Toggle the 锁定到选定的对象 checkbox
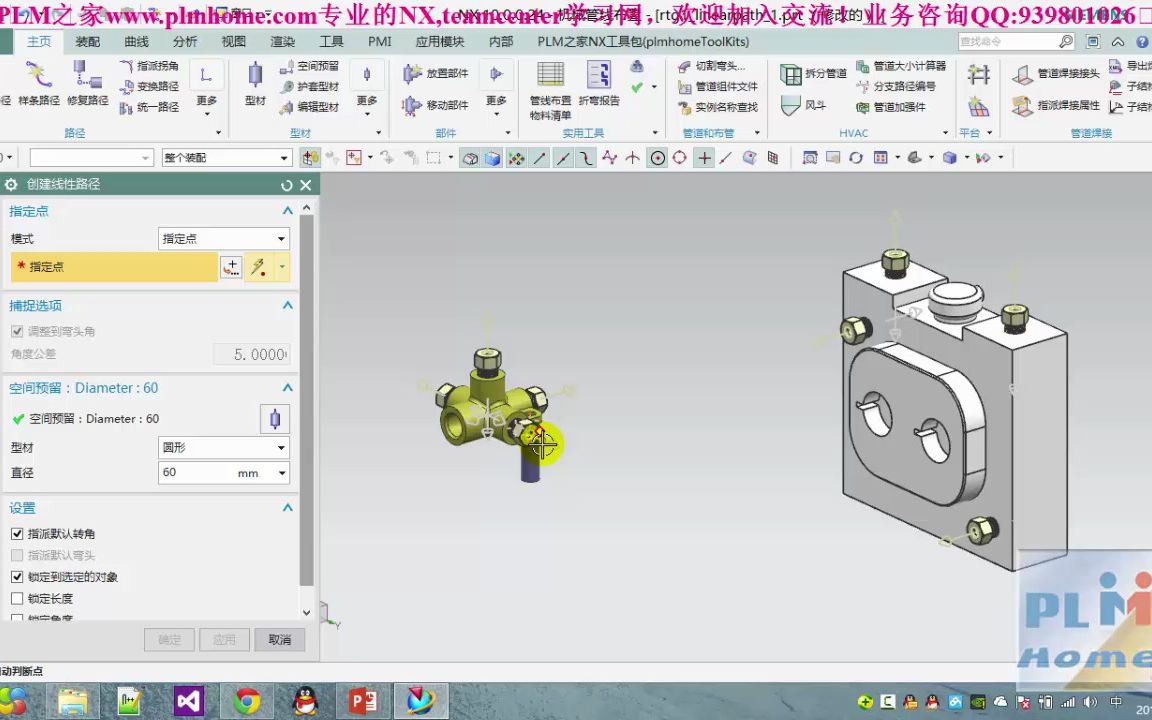 17,577
